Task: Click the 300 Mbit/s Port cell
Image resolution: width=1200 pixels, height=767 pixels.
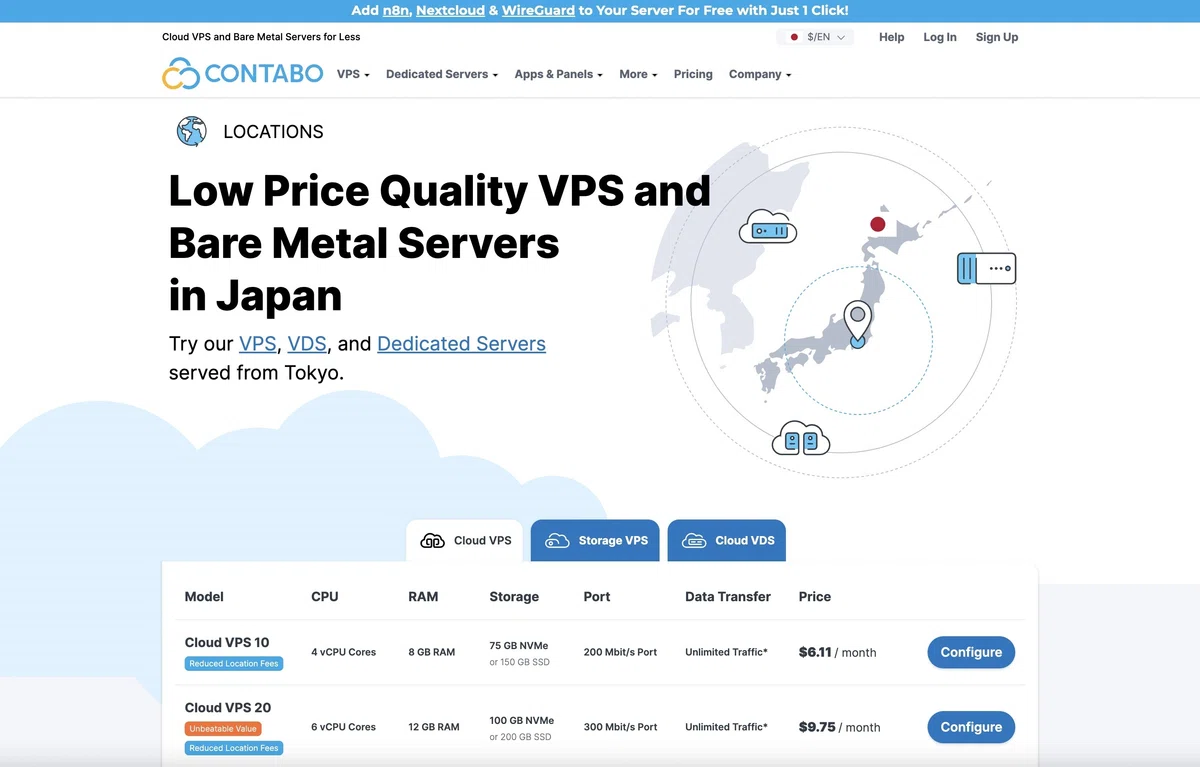Action: [x=620, y=727]
